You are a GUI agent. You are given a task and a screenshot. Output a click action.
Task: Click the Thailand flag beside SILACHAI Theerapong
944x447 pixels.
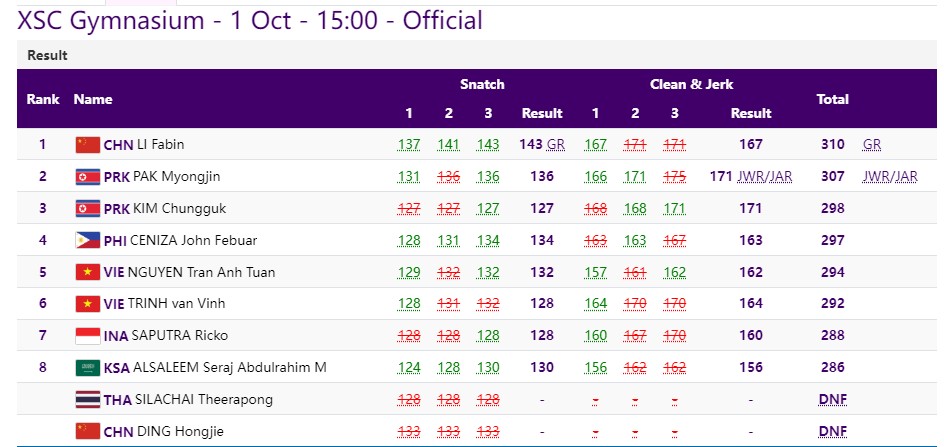pyautogui.click(x=87, y=399)
